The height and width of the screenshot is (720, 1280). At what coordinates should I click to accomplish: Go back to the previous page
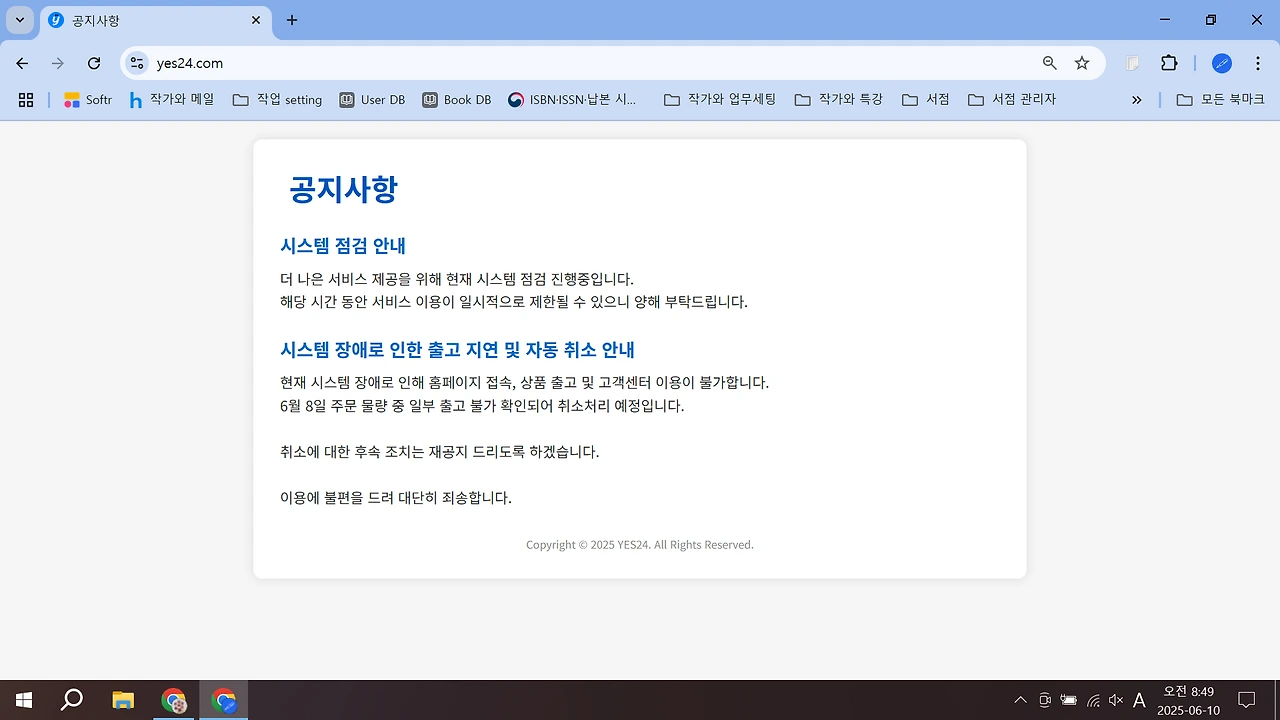22,63
